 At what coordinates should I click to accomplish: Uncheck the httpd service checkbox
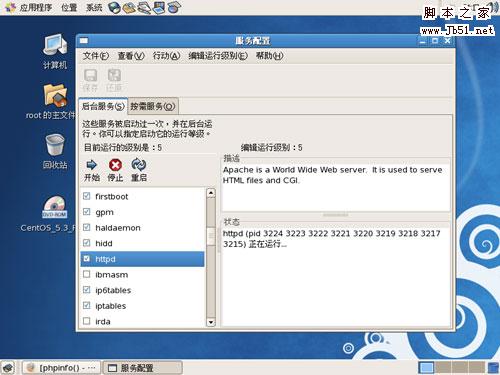(86, 259)
